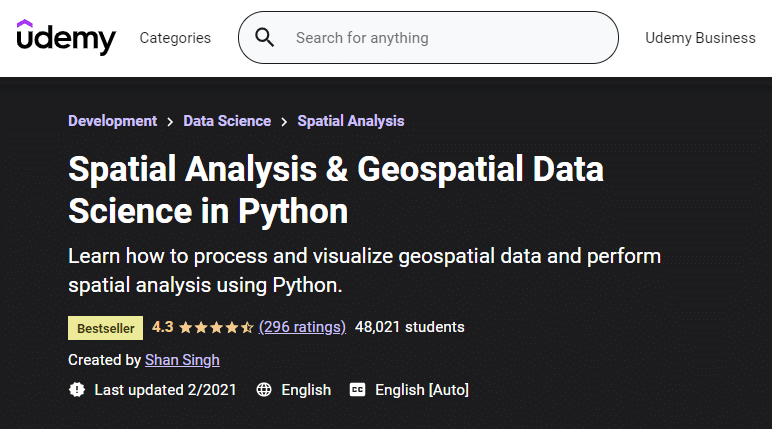Click the Bestseller badge
Viewport: 772px width, 429px height.
pos(105,328)
